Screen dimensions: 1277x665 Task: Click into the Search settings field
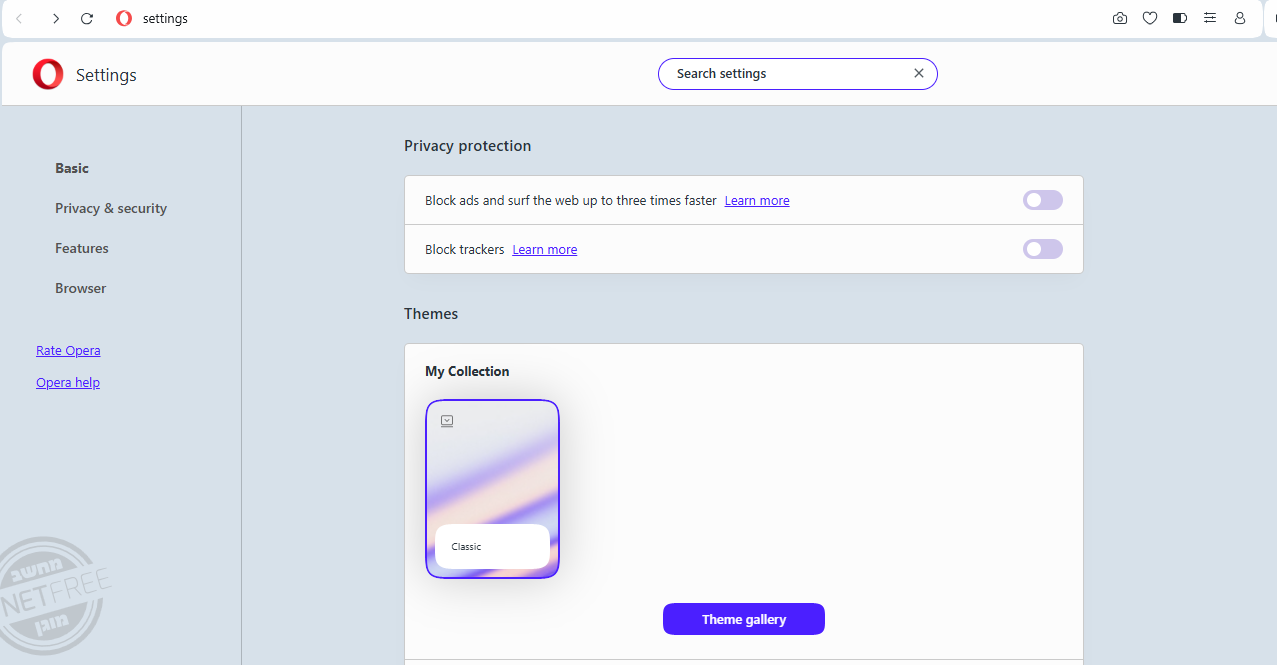click(785, 73)
